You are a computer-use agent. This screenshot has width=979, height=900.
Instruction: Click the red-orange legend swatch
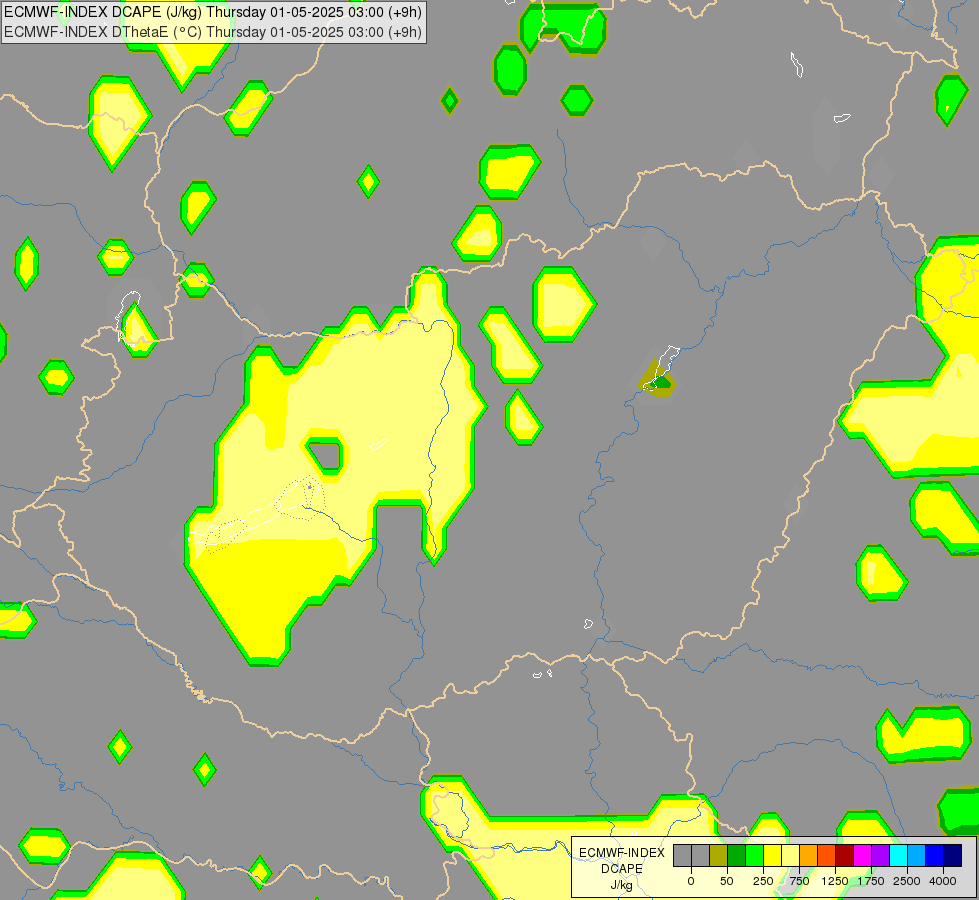[x=827, y=855]
